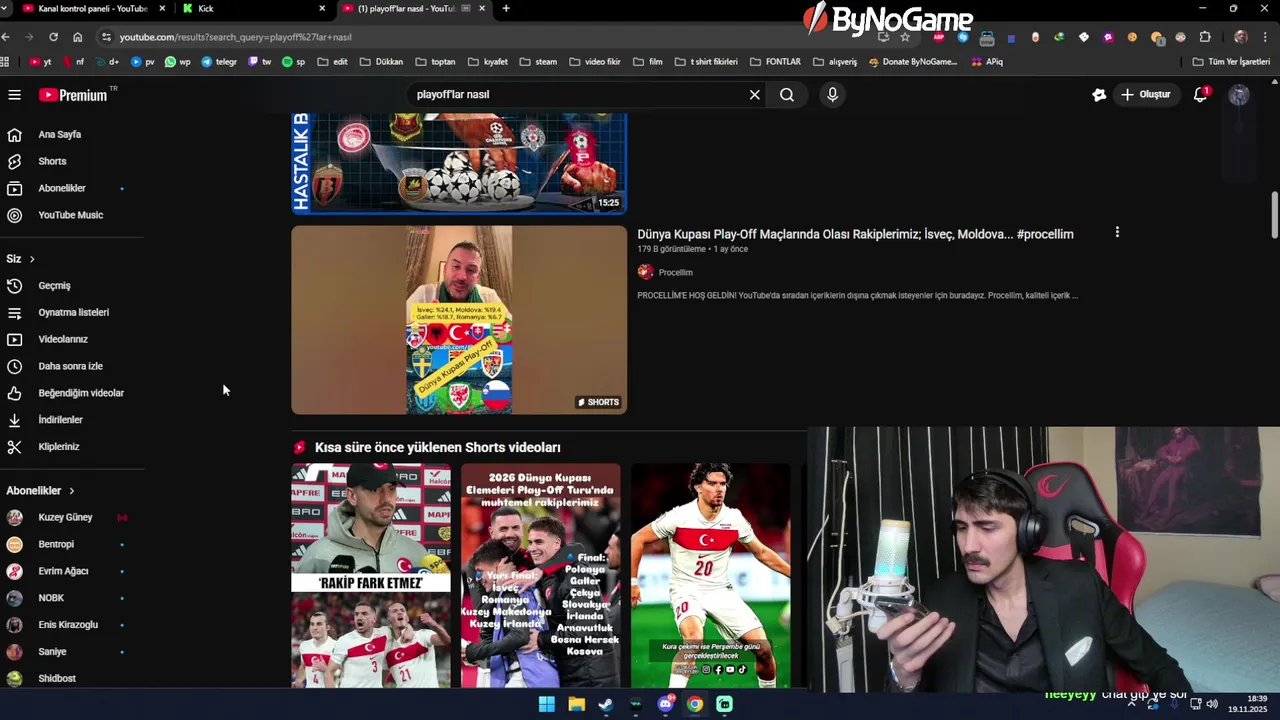The width and height of the screenshot is (1280, 720).
Task: Go to Ana Sayfa in the sidebar
Action: [60, 134]
